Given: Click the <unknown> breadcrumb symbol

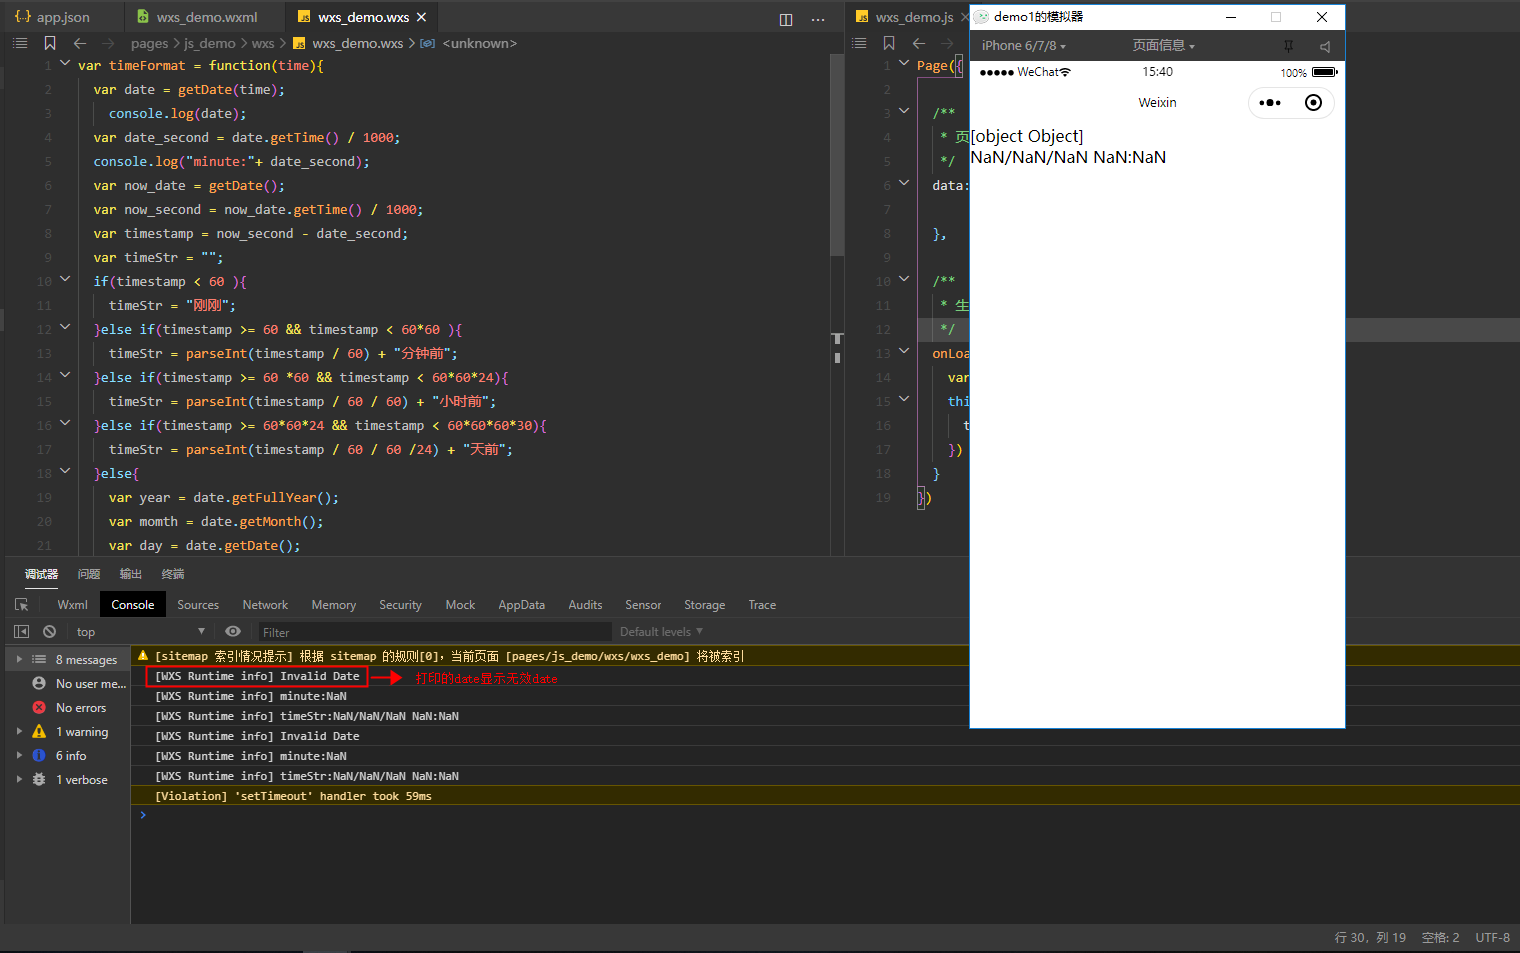Looking at the screenshot, I should click(x=479, y=43).
